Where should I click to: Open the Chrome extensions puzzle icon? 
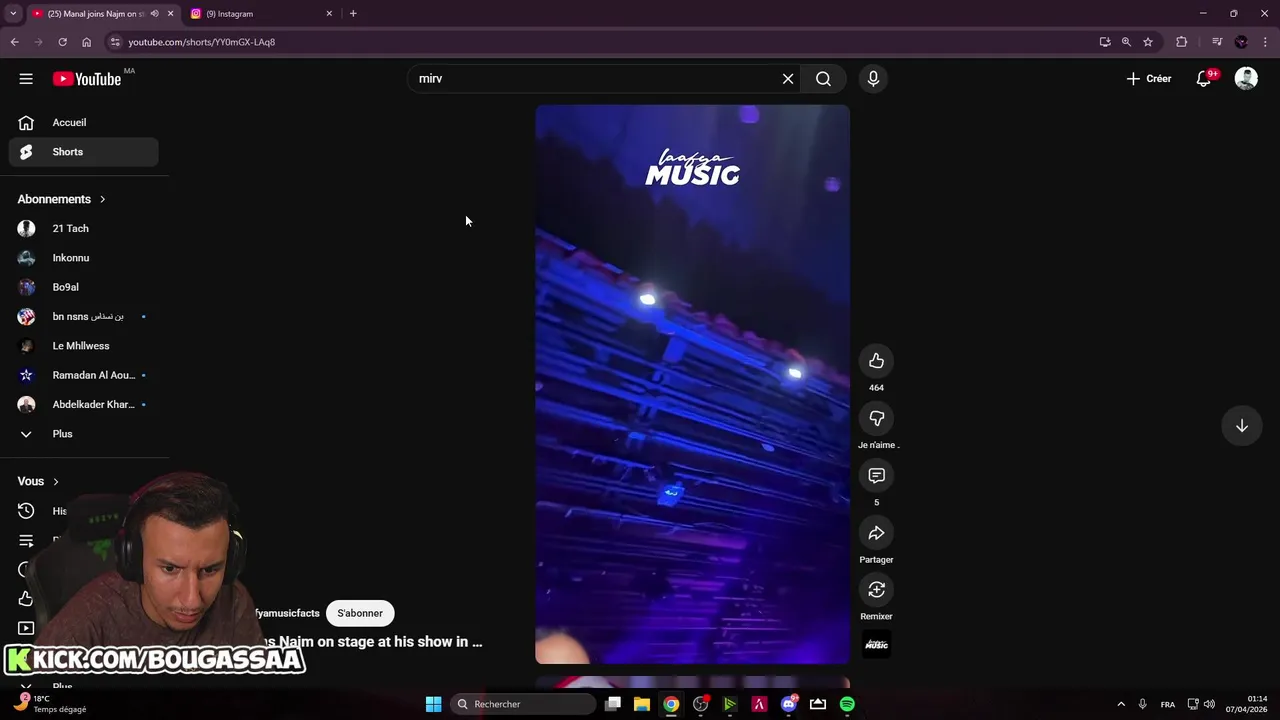point(1182,42)
